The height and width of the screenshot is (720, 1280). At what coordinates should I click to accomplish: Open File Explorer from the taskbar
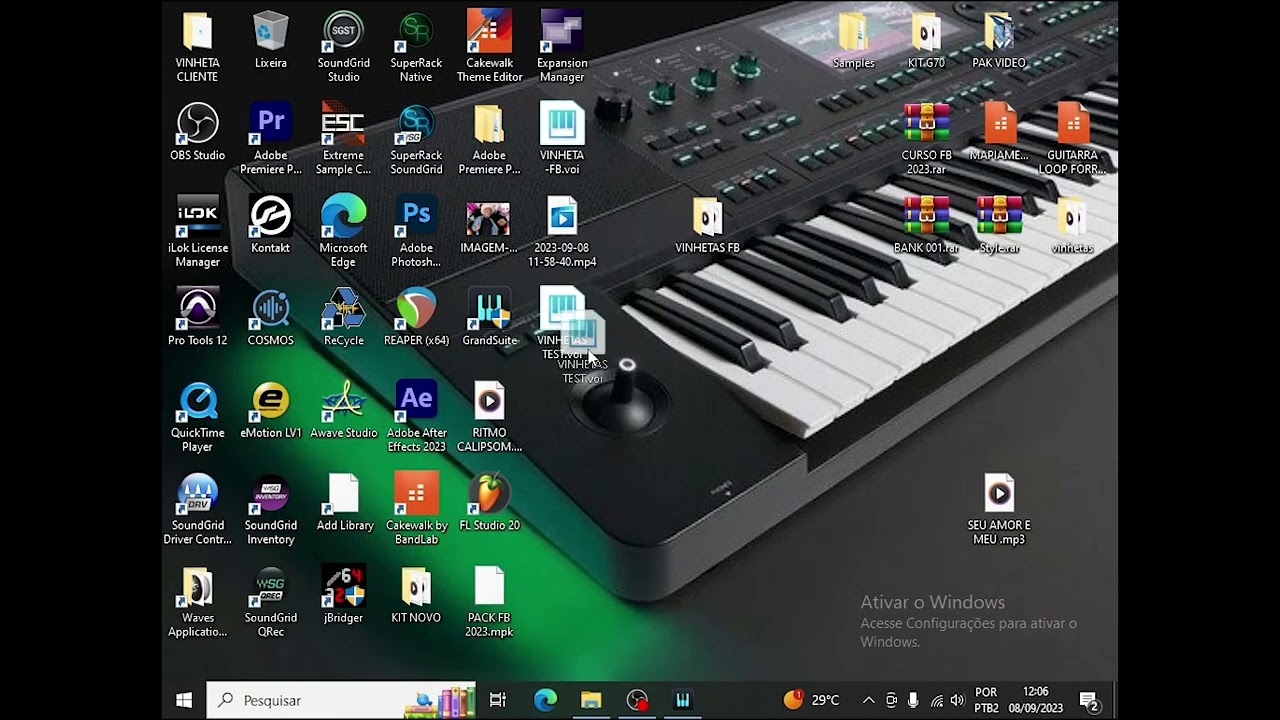click(x=591, y=700)
